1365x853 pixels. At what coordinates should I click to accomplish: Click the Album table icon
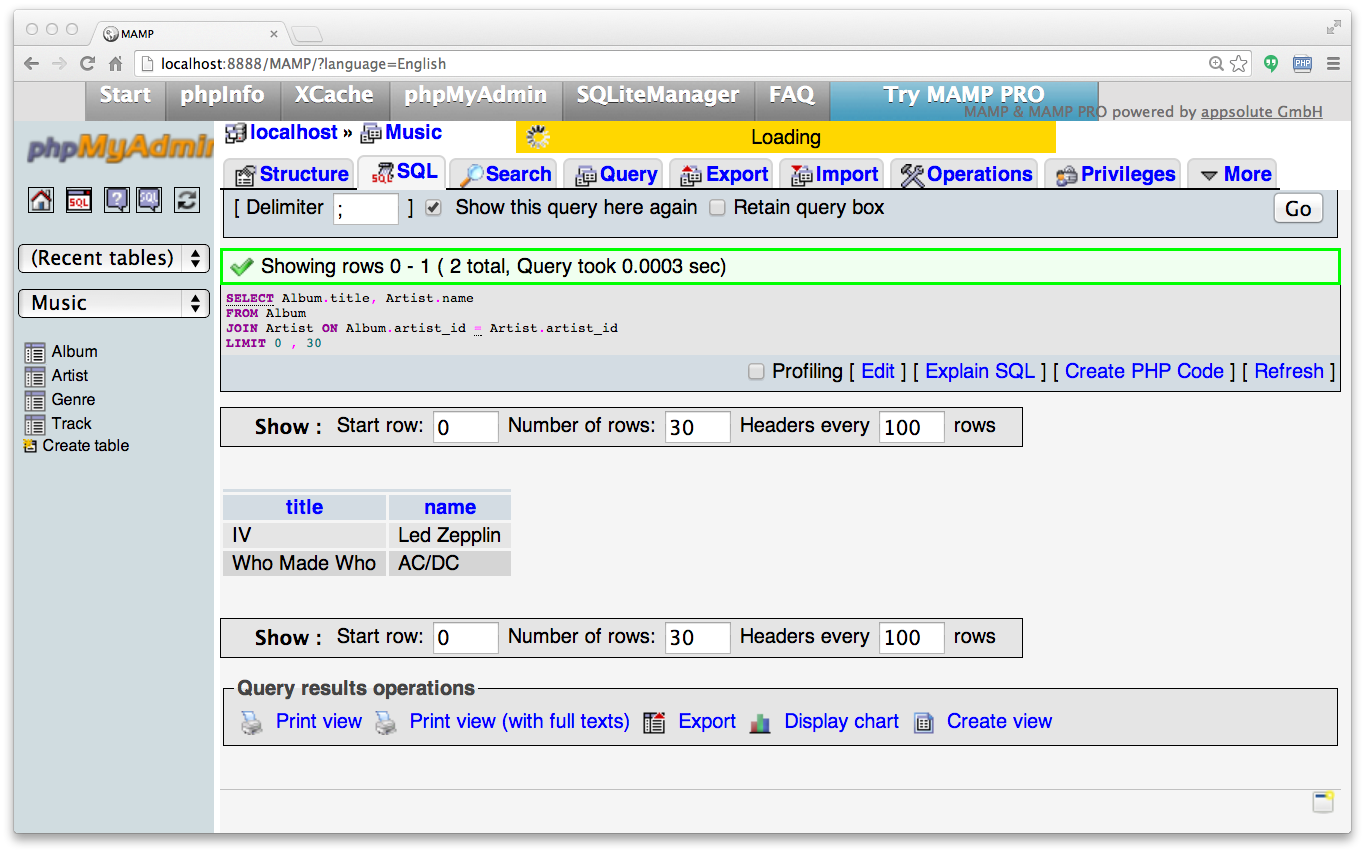click(35, 353)
